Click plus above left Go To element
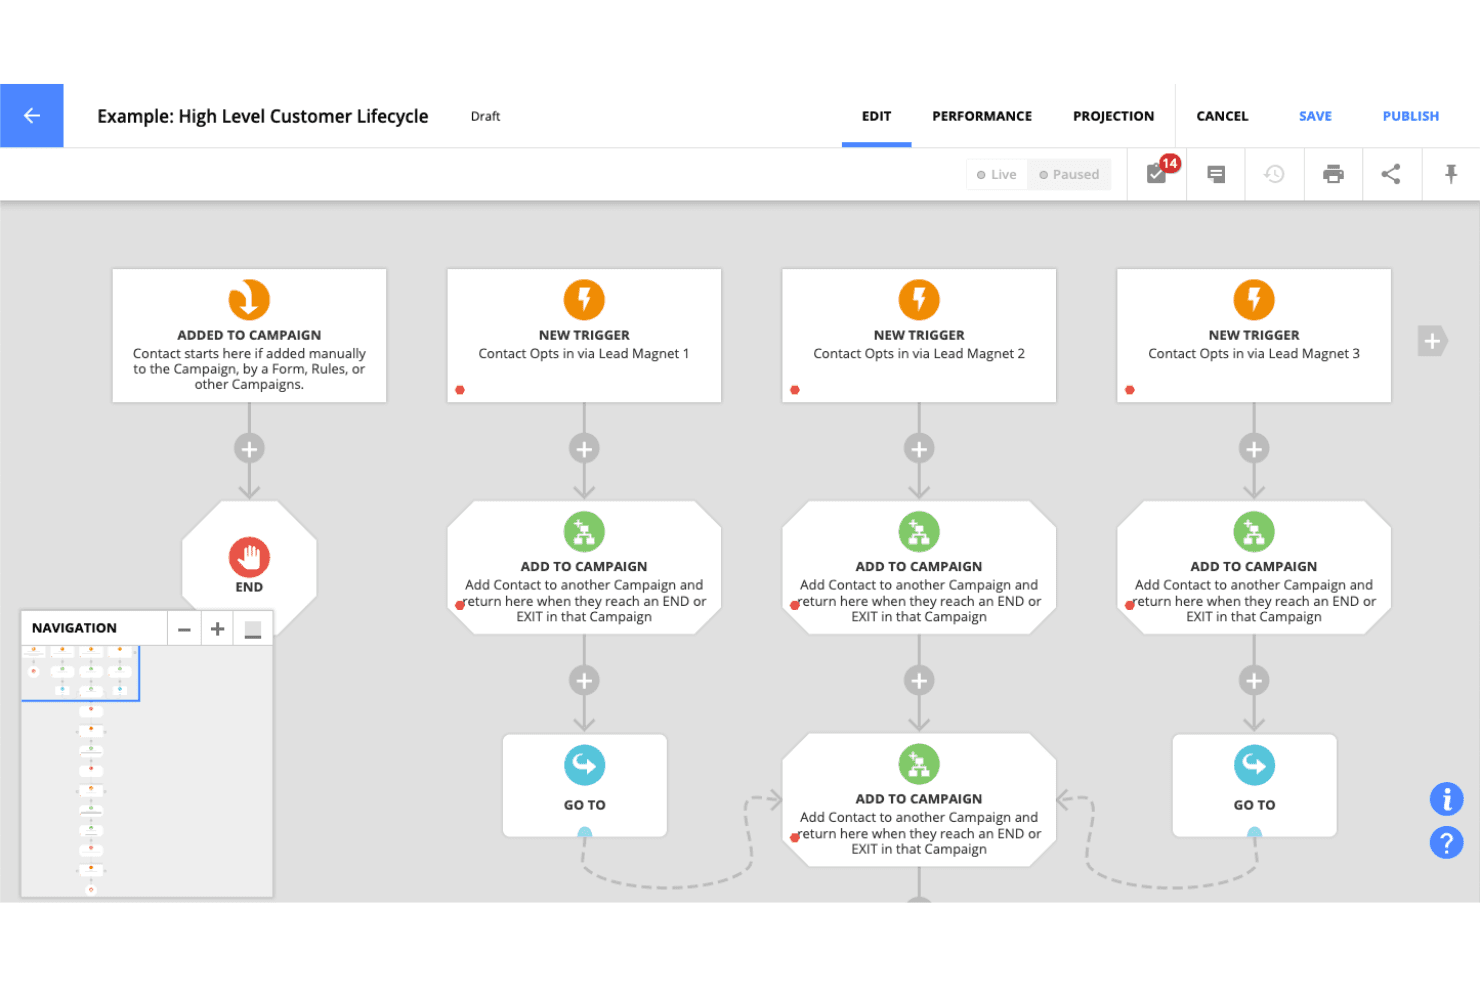Viewport: 1480px width, 987px height. pyautogui.click(x=584, y=681)
